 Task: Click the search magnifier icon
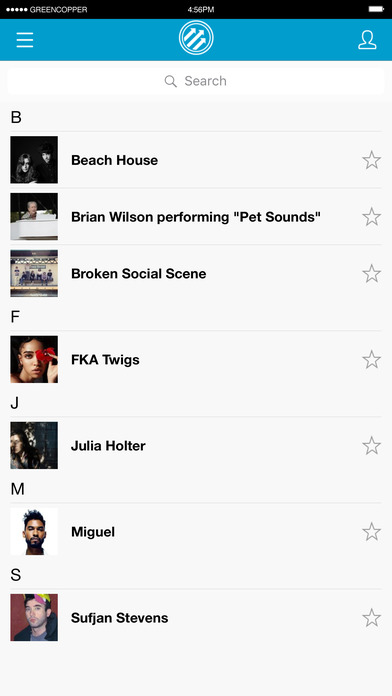tap(170, 81)
